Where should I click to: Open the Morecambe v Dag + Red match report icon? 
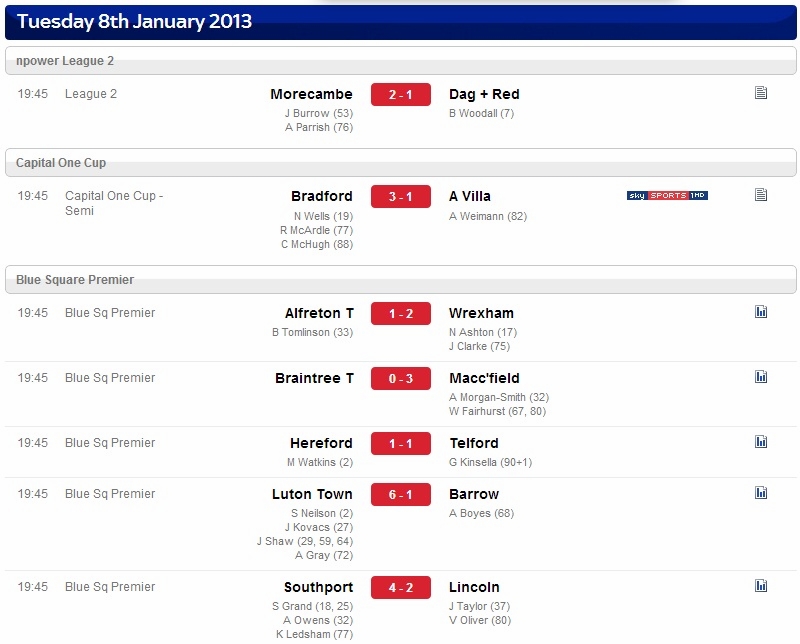(761, 93)
